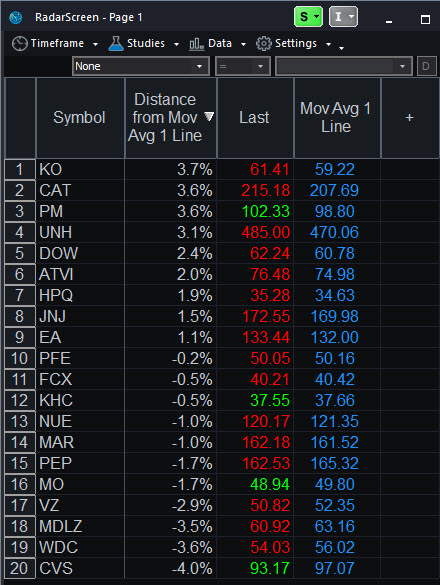Click the Timeframe clock icon
This screenshot has width=440, height=585.
click(x=19, y=44)
